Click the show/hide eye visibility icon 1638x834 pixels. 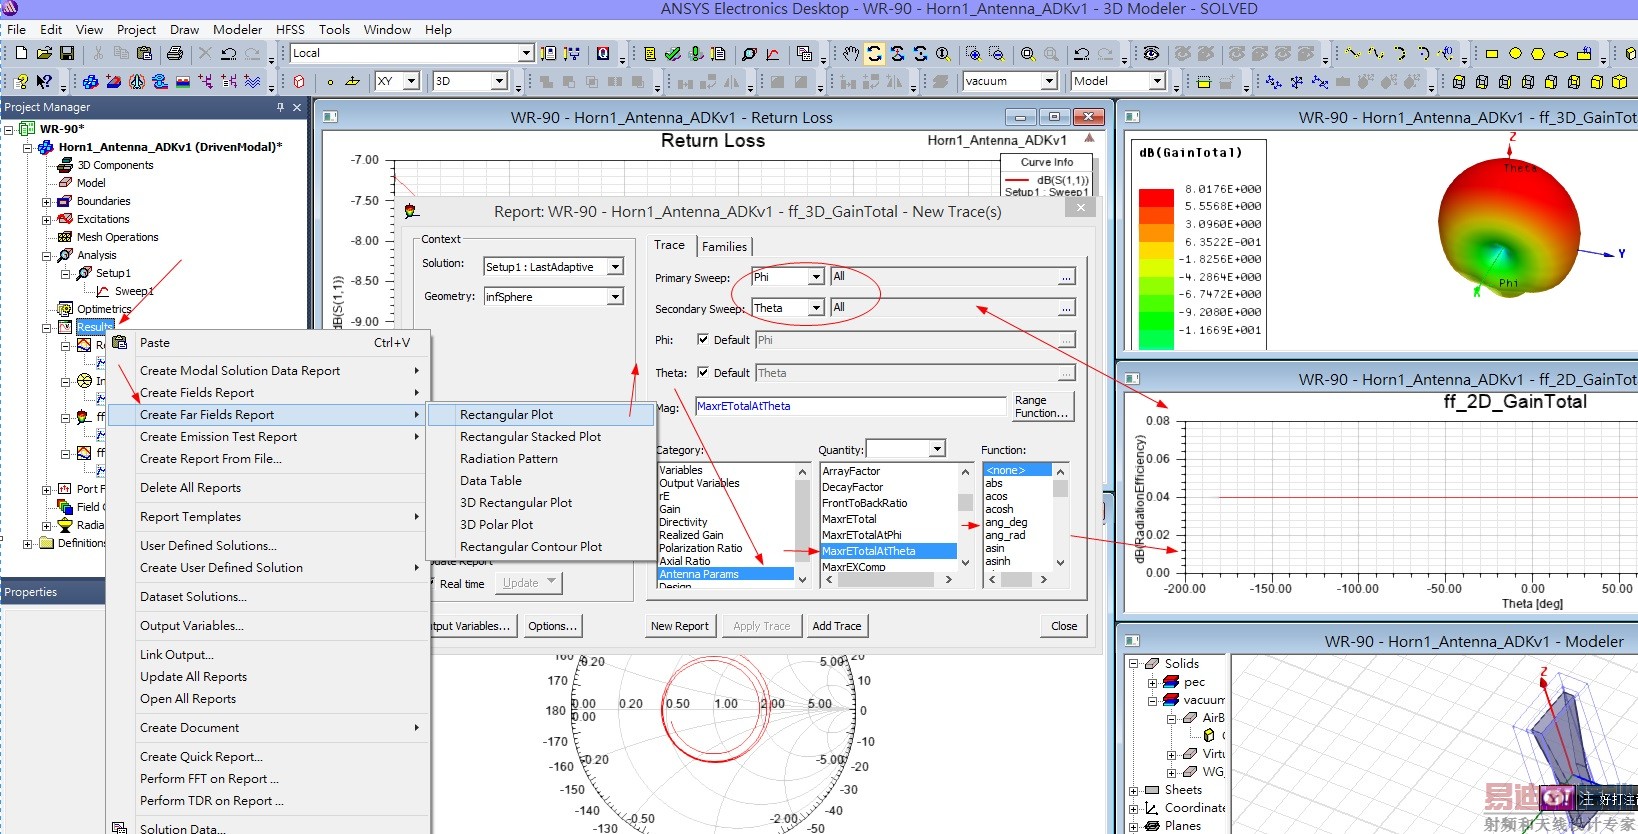tap(1151, 53)
